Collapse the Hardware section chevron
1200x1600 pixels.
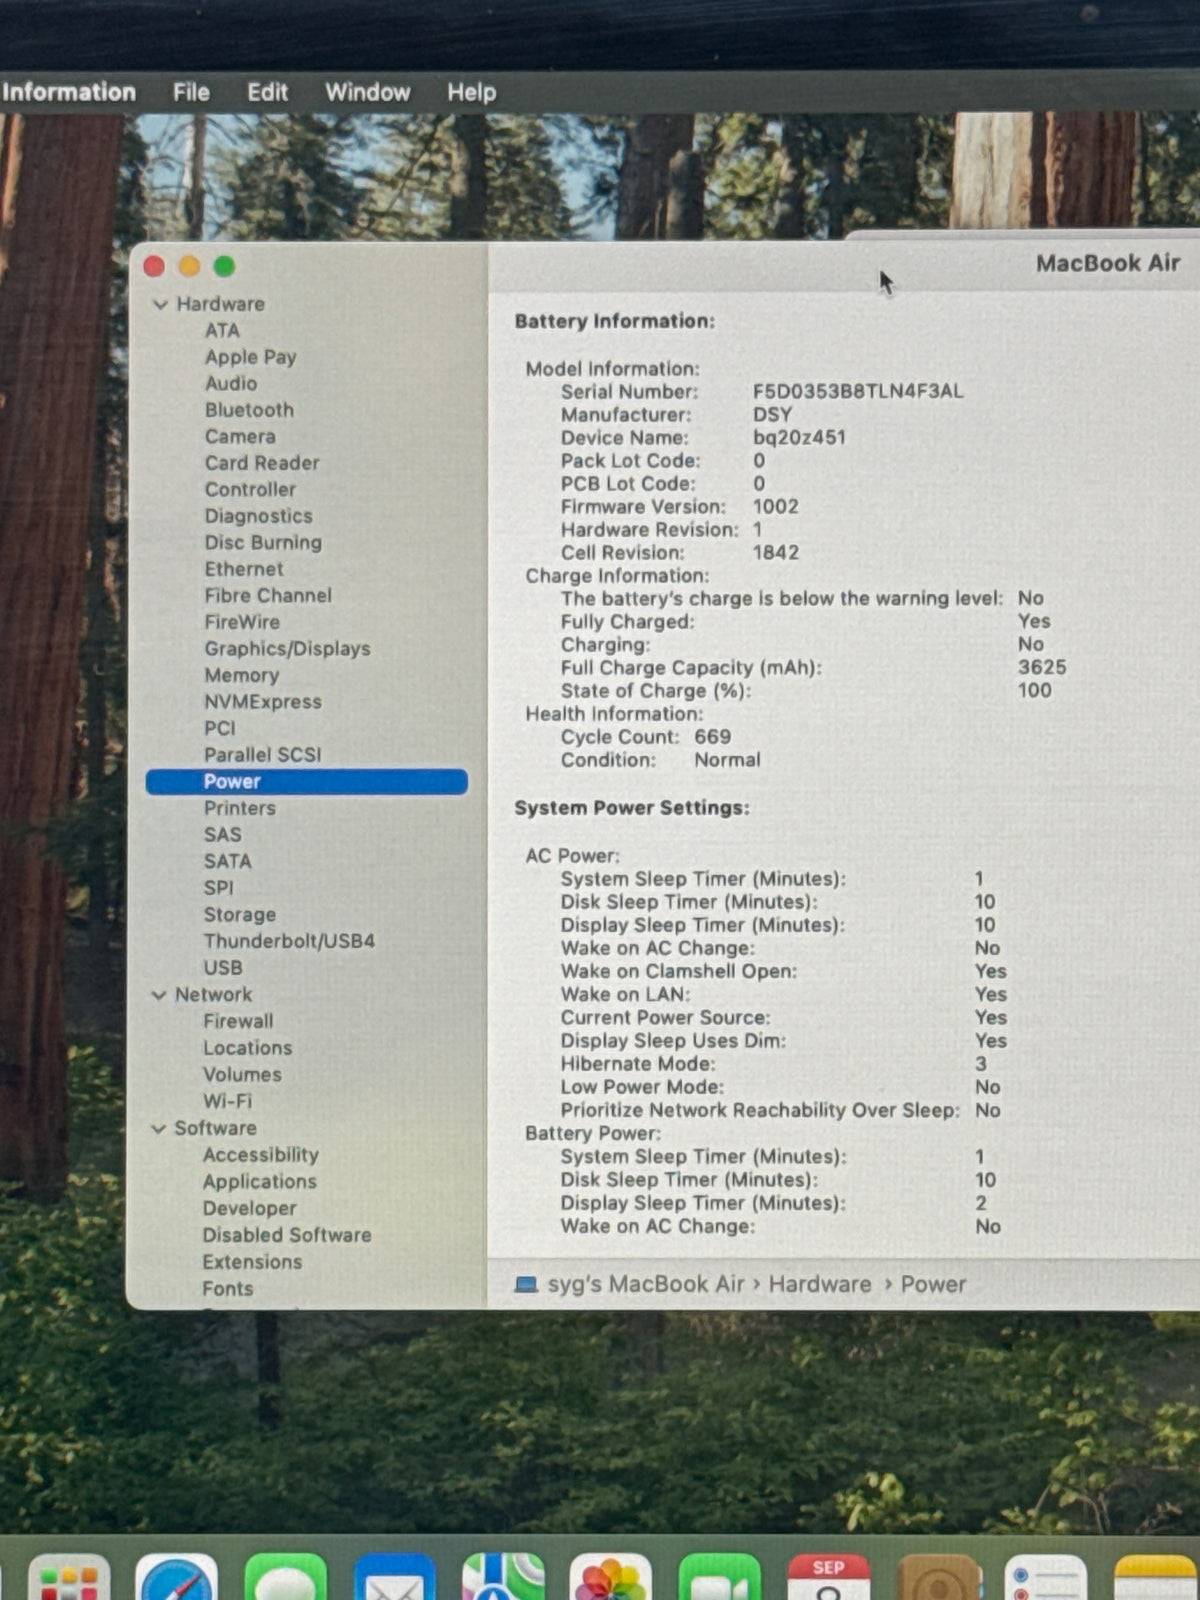(160, 304)
